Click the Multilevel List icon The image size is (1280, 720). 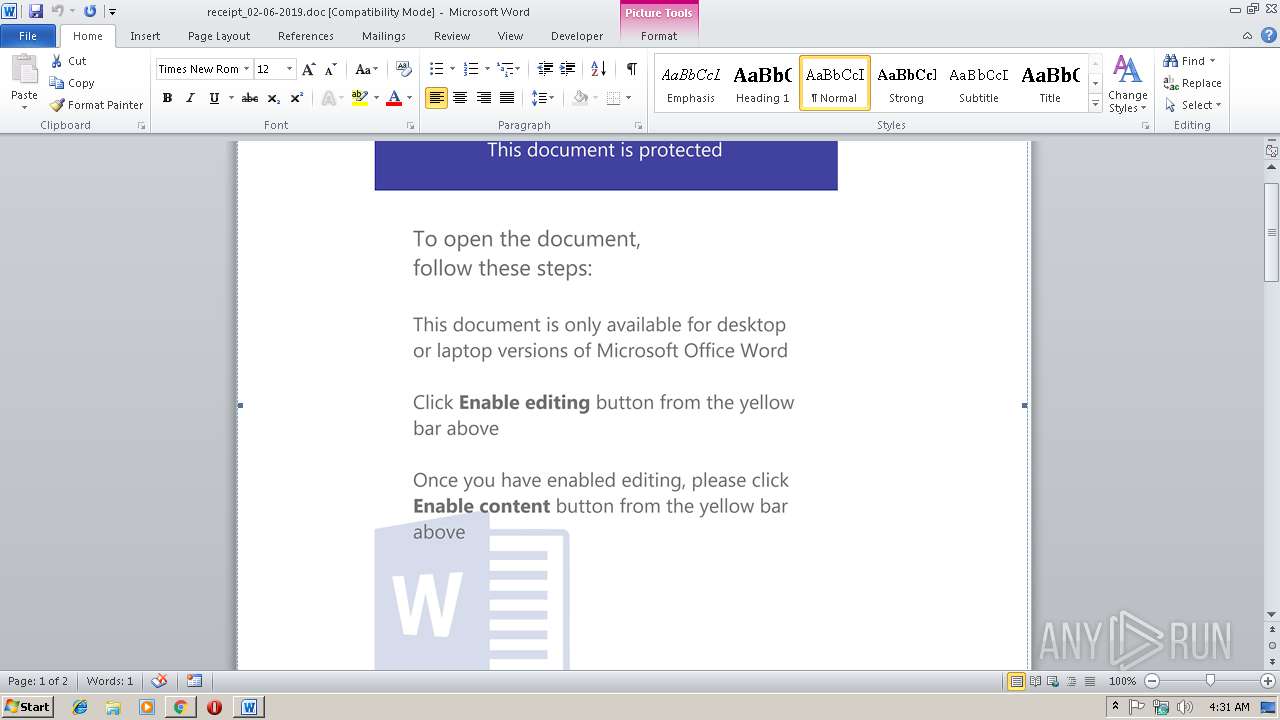(506, 69)
